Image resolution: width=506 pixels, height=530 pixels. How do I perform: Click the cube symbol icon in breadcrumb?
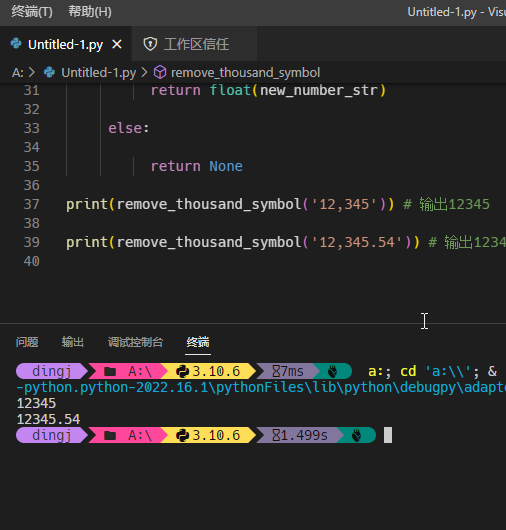[160, 72]
